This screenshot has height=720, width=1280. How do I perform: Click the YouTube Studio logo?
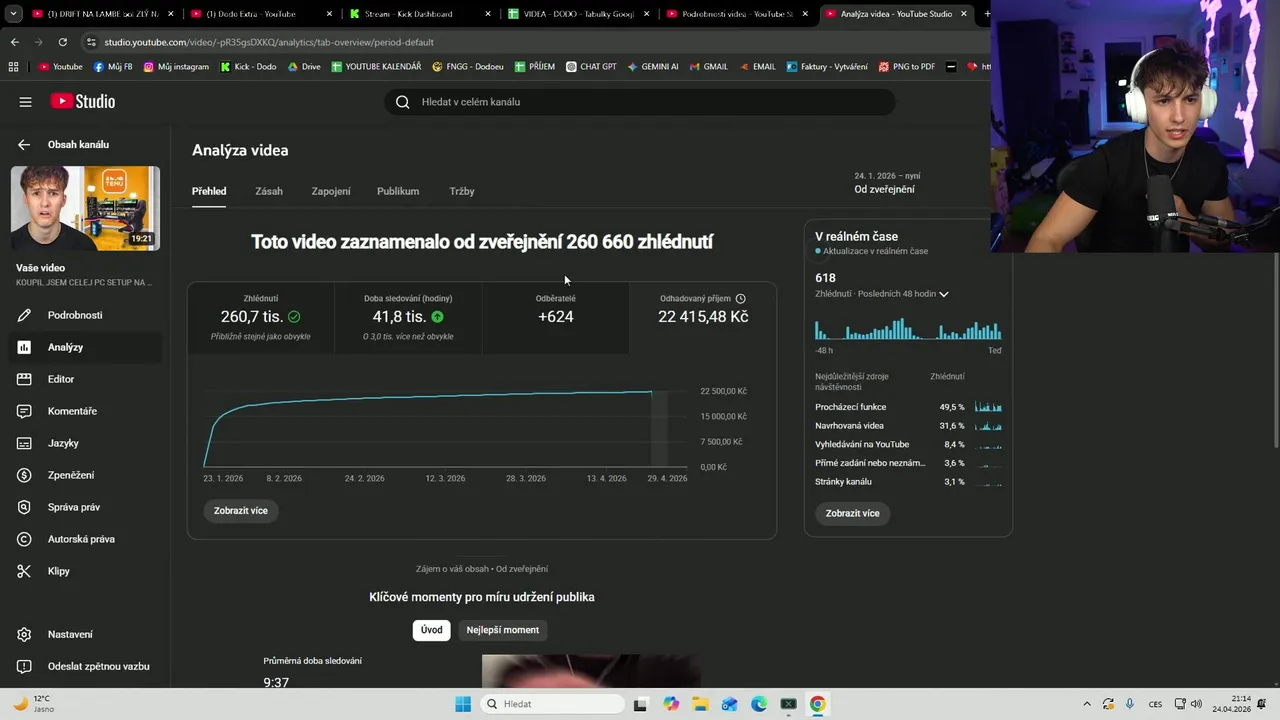point(83,102)
